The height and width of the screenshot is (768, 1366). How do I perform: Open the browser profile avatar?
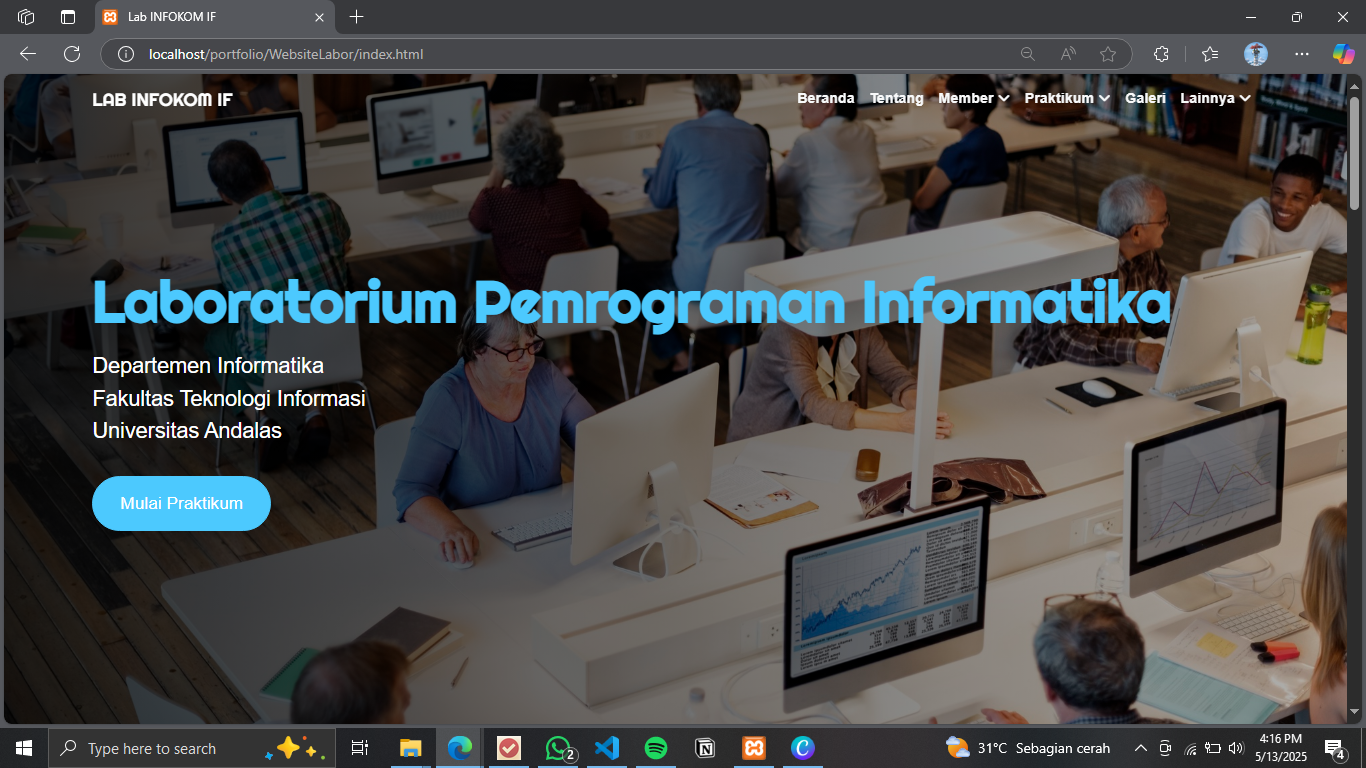click(1256, 54)
